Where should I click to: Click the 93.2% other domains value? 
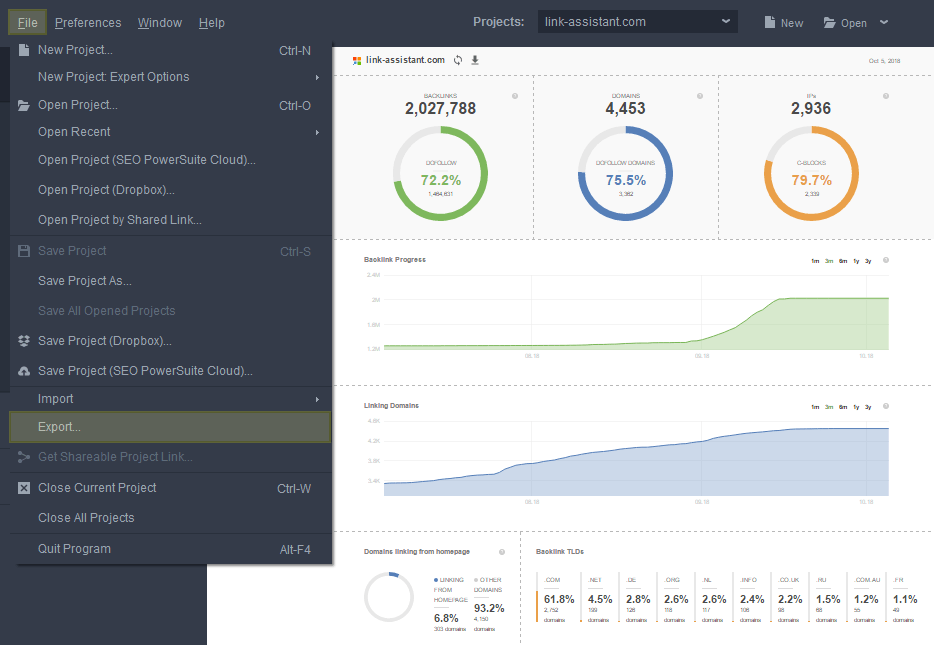point(489,608)
